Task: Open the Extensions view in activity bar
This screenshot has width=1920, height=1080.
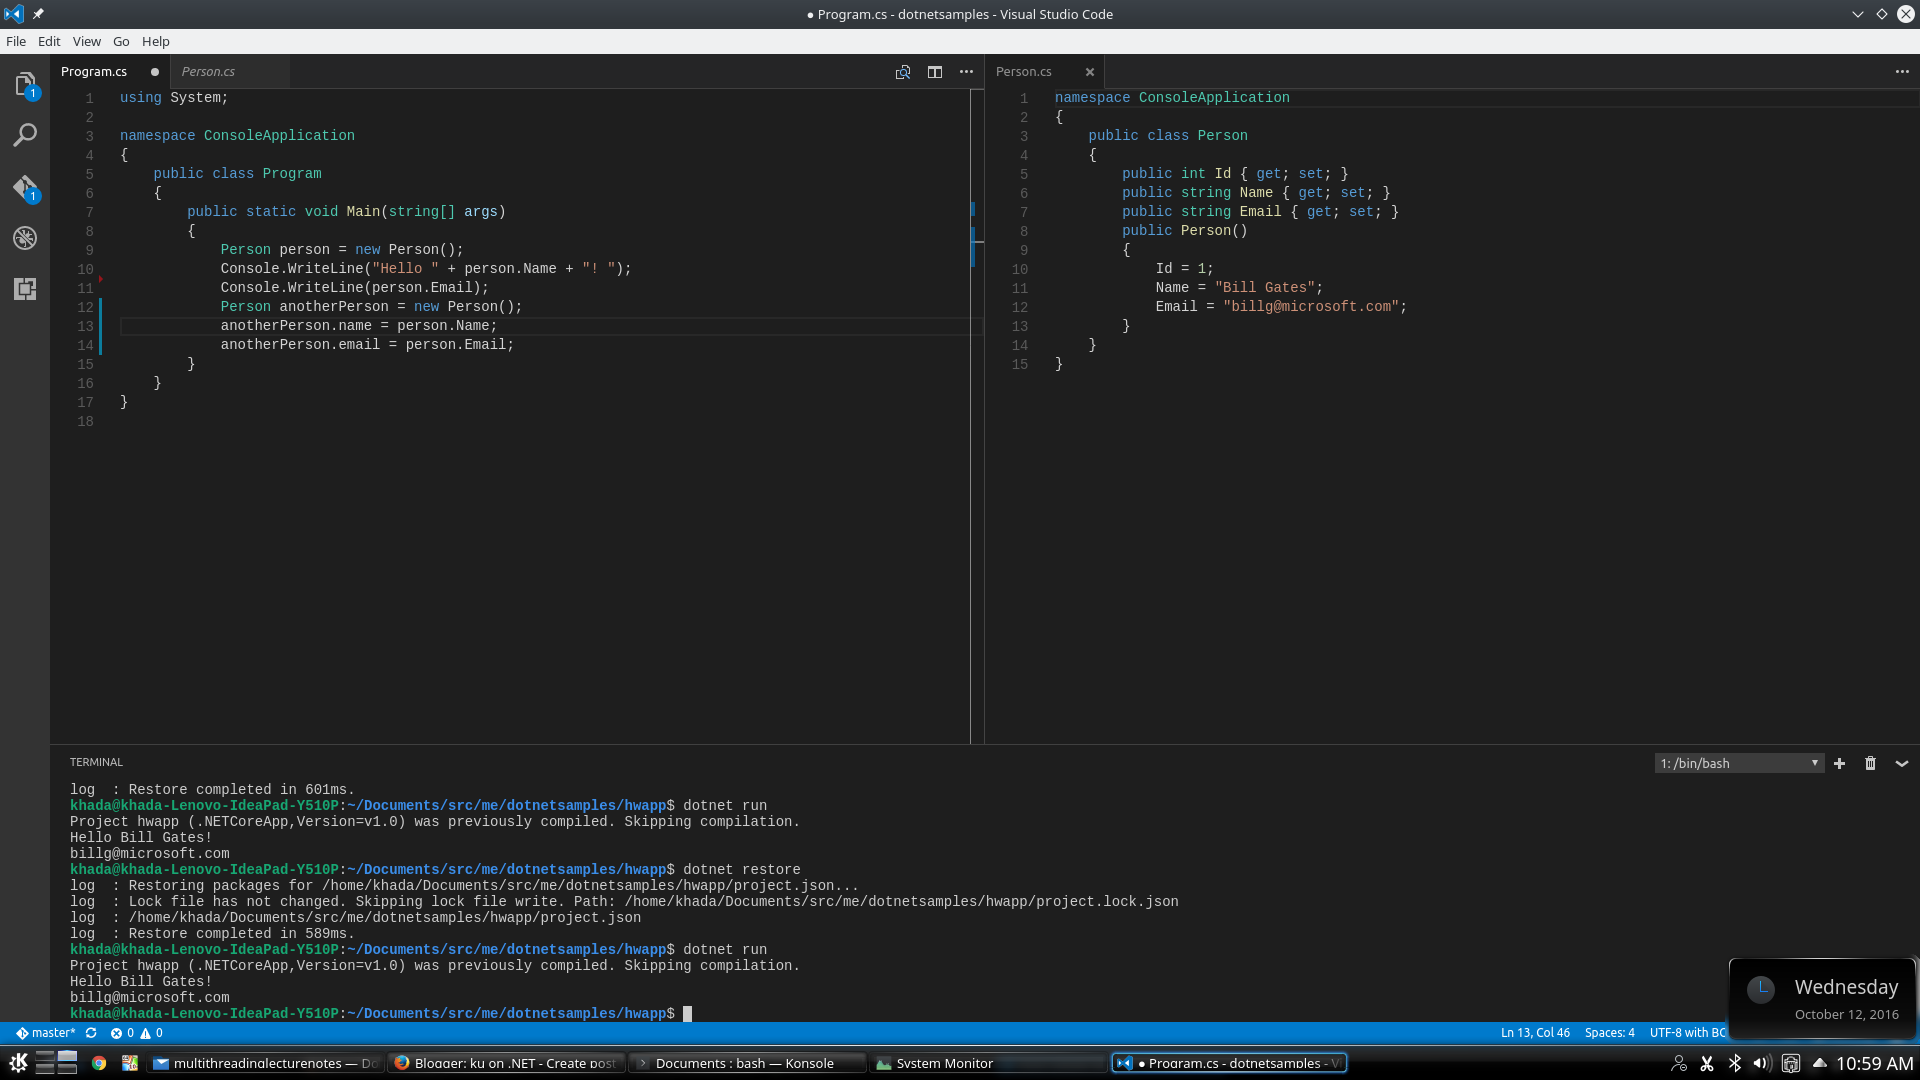Action: click(x=25, y=289)
